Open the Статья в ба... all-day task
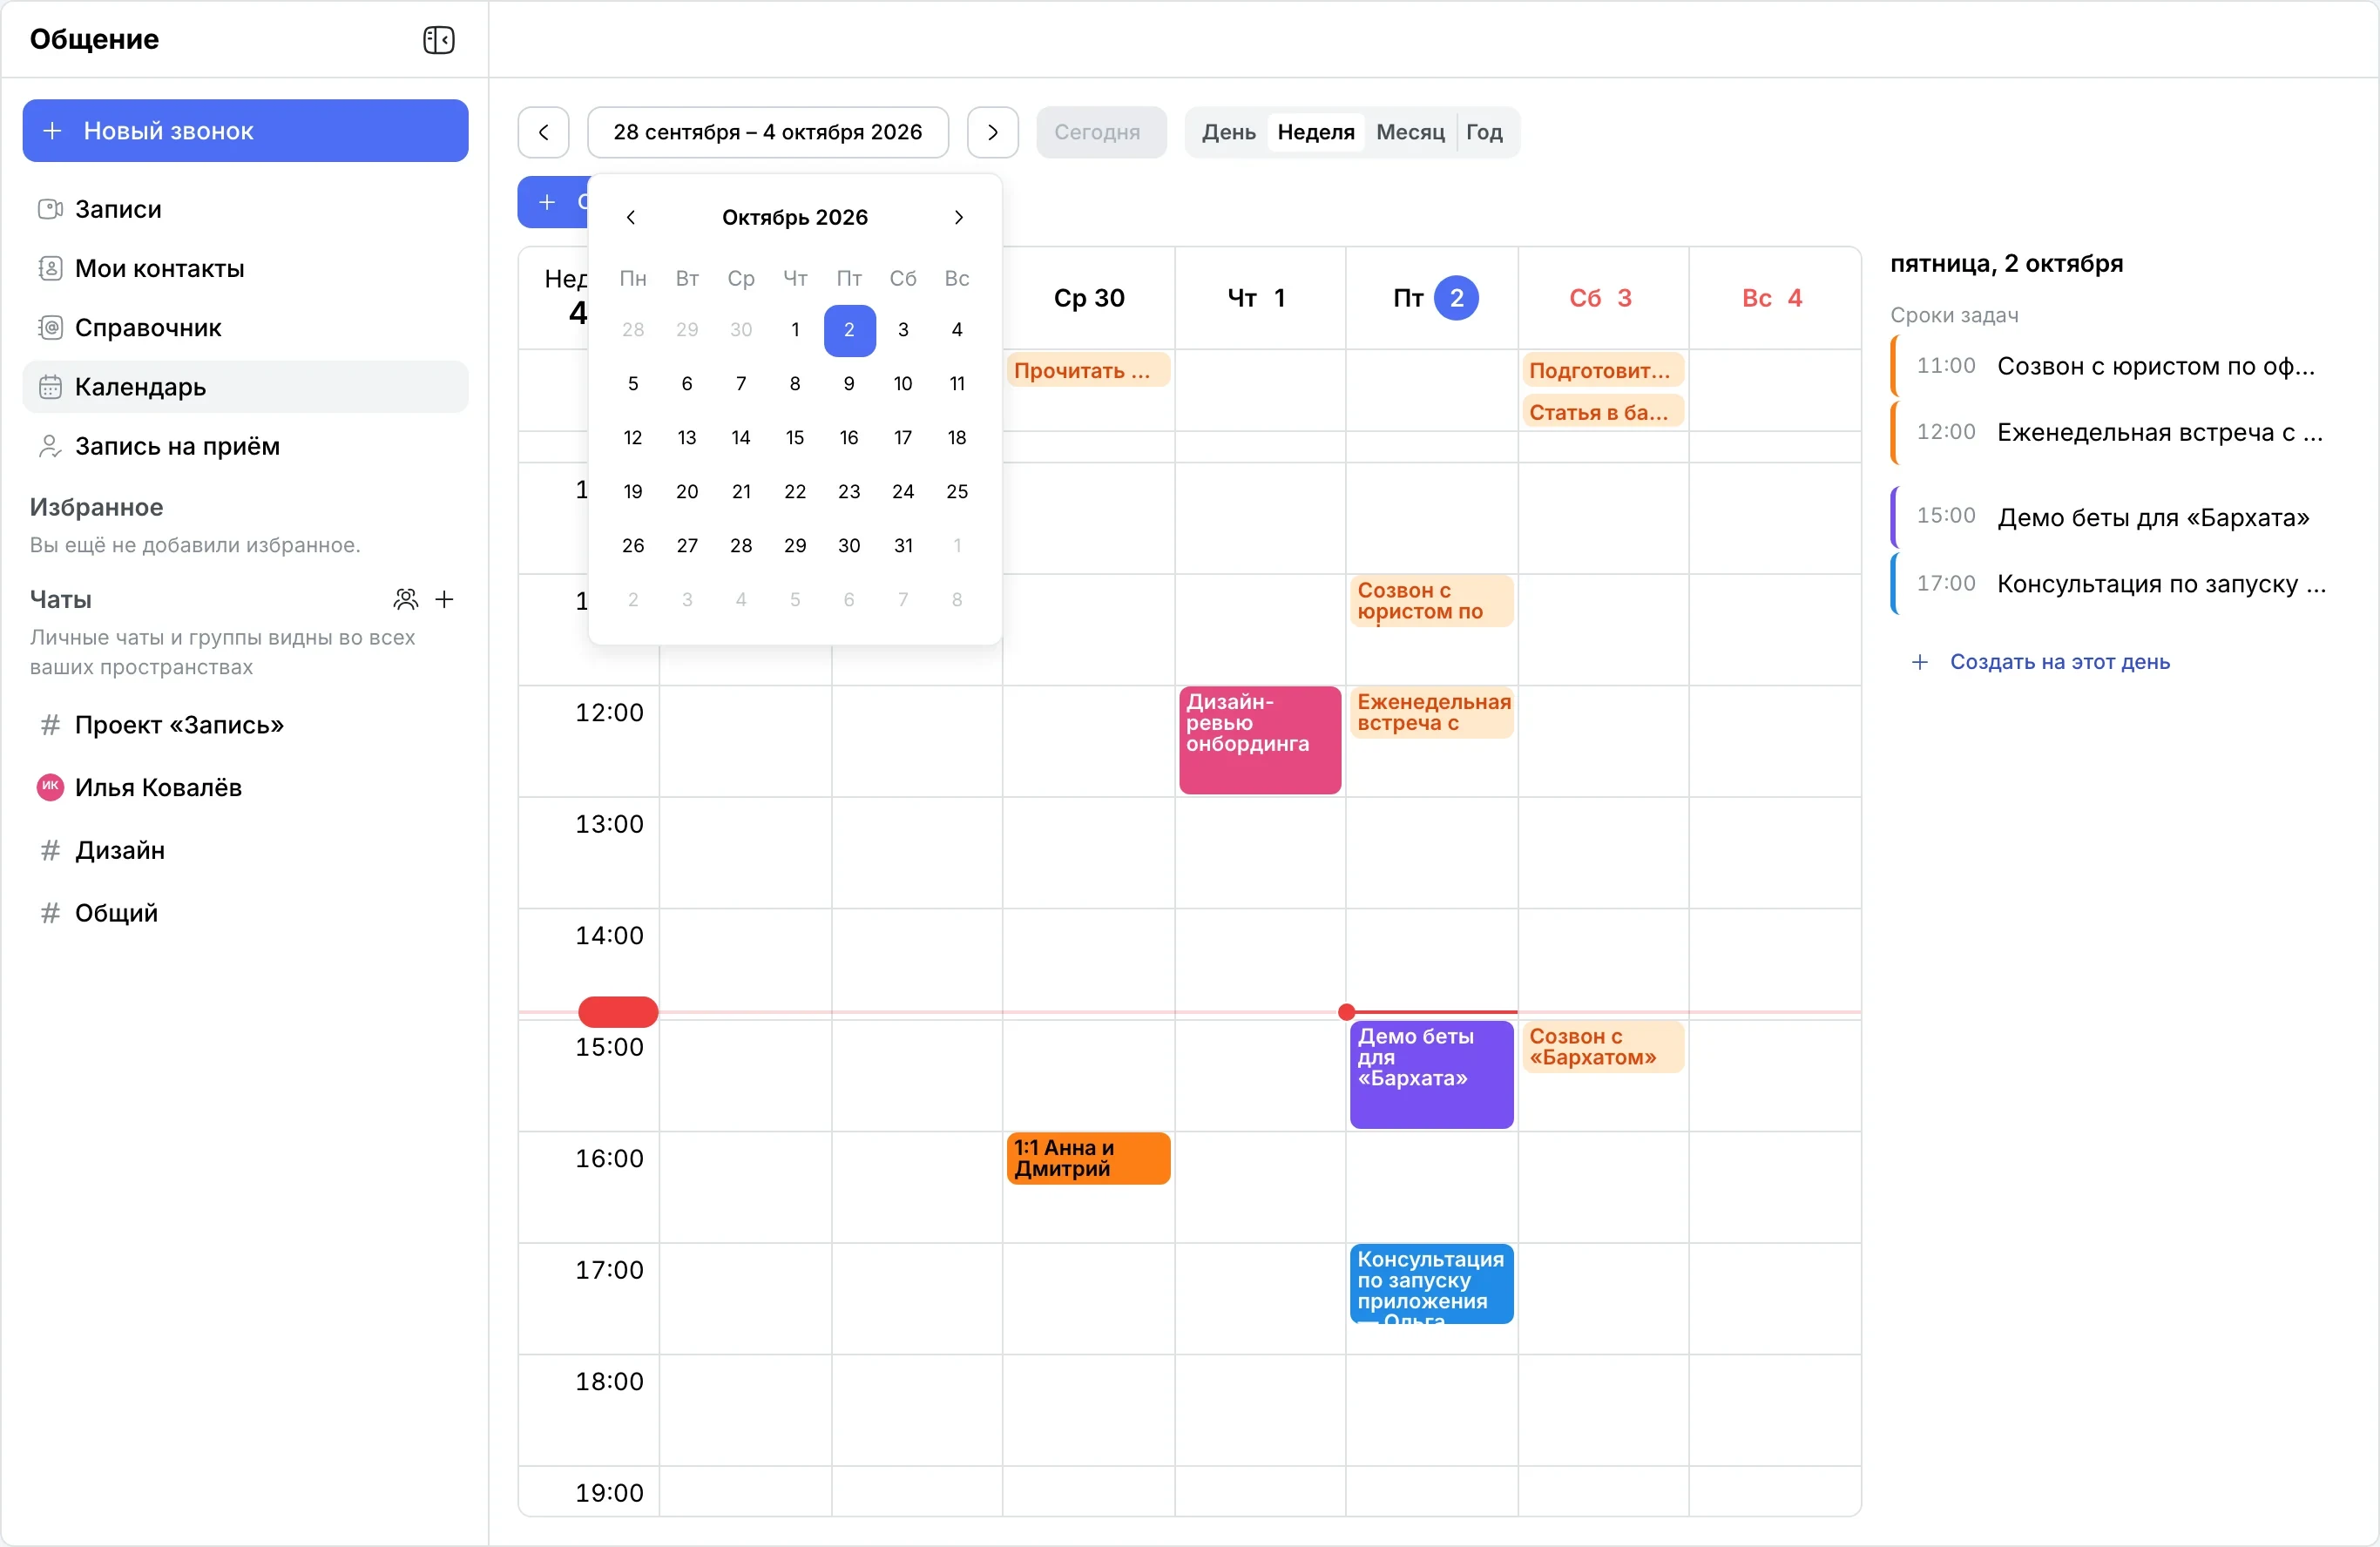The image size is (2380, 1547). (x=1603, y=412)
